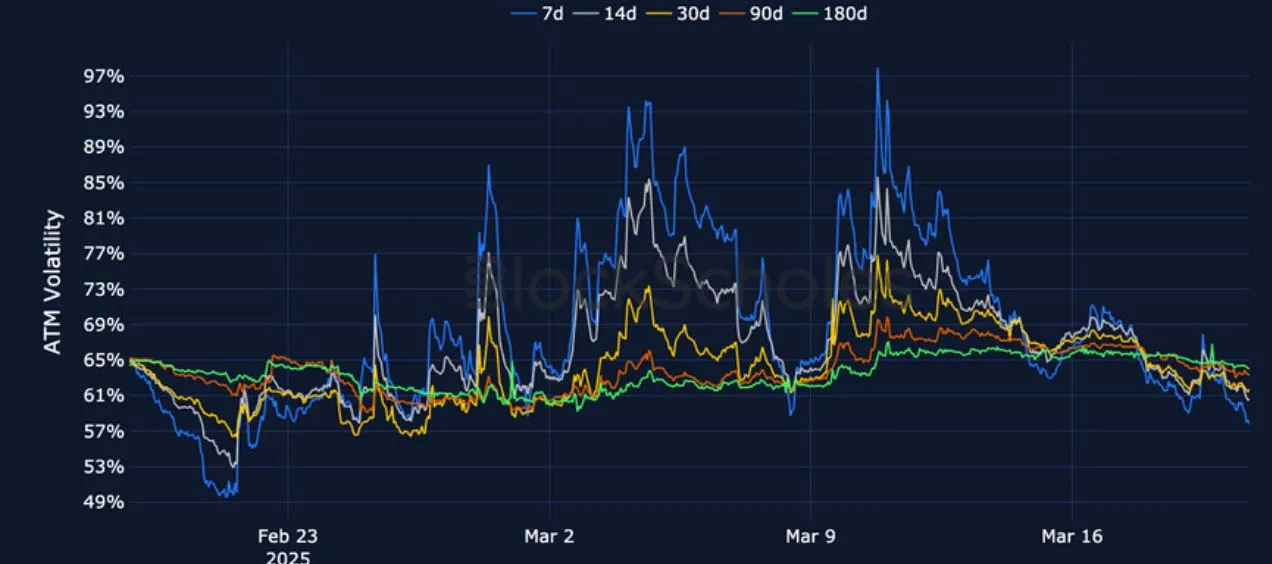Image resolution: width=1272 pixels, height=564 pixels.
Task: Click the Feb 23 date label
Action: (x=288, y=537)
